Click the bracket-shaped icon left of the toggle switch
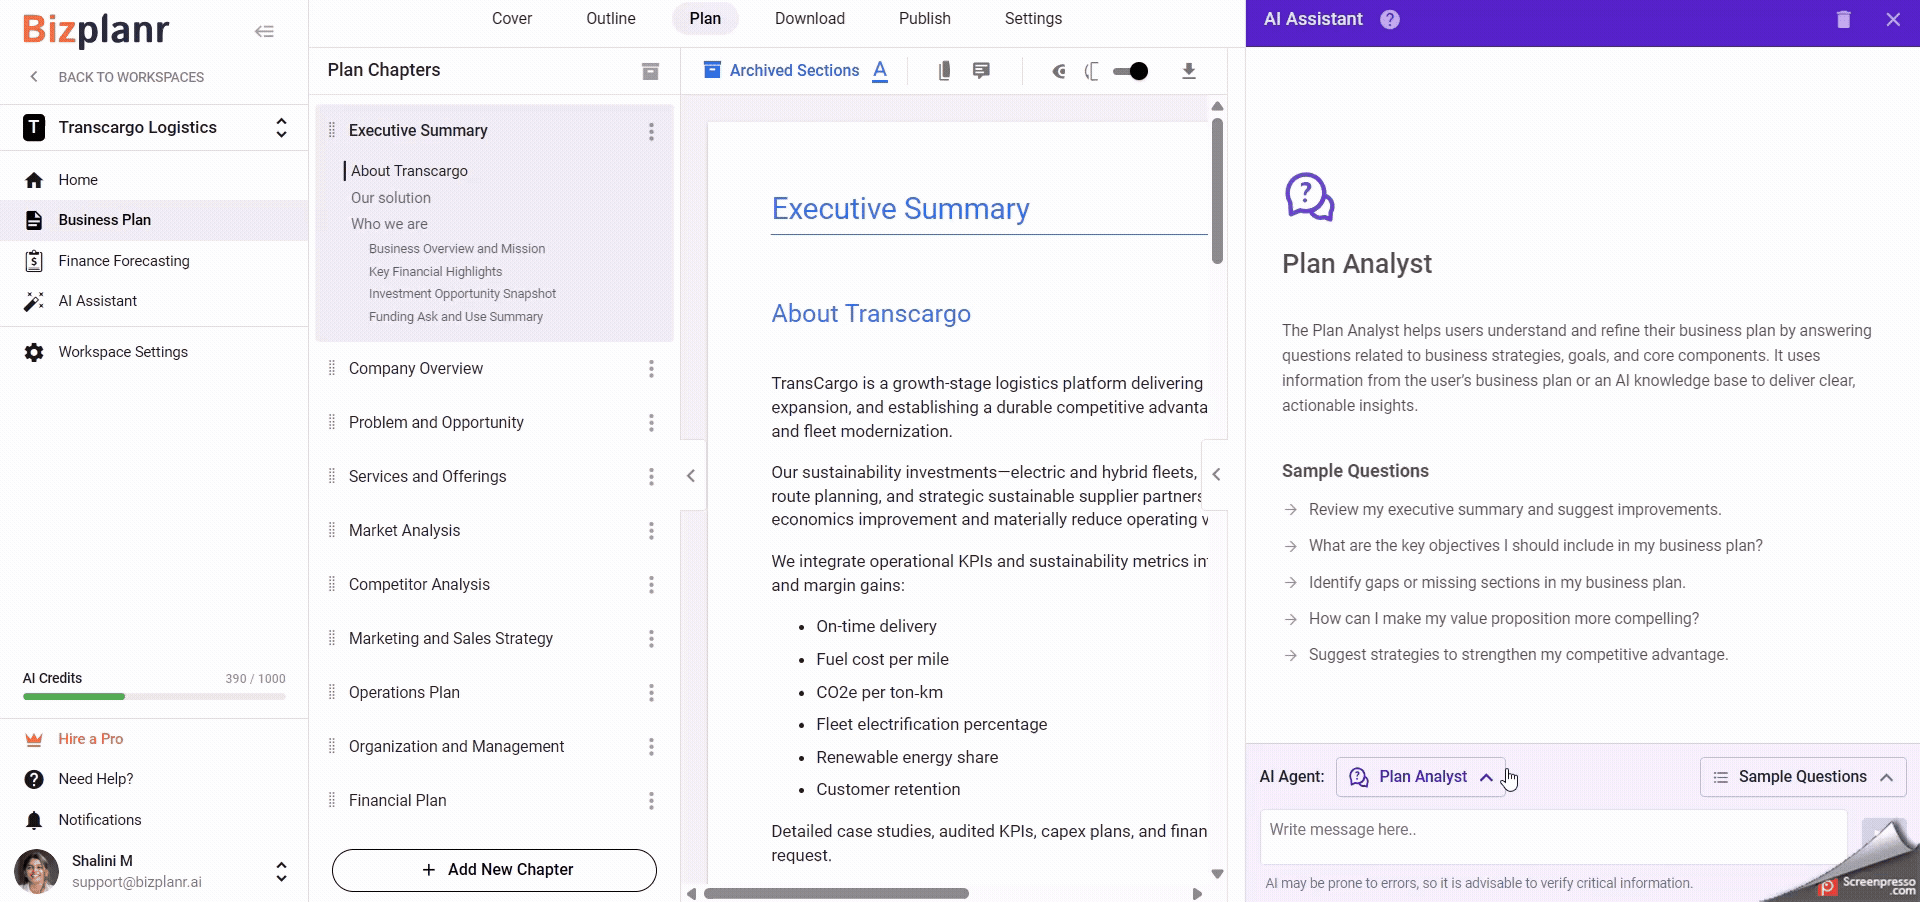 [x=1092, y=71]
